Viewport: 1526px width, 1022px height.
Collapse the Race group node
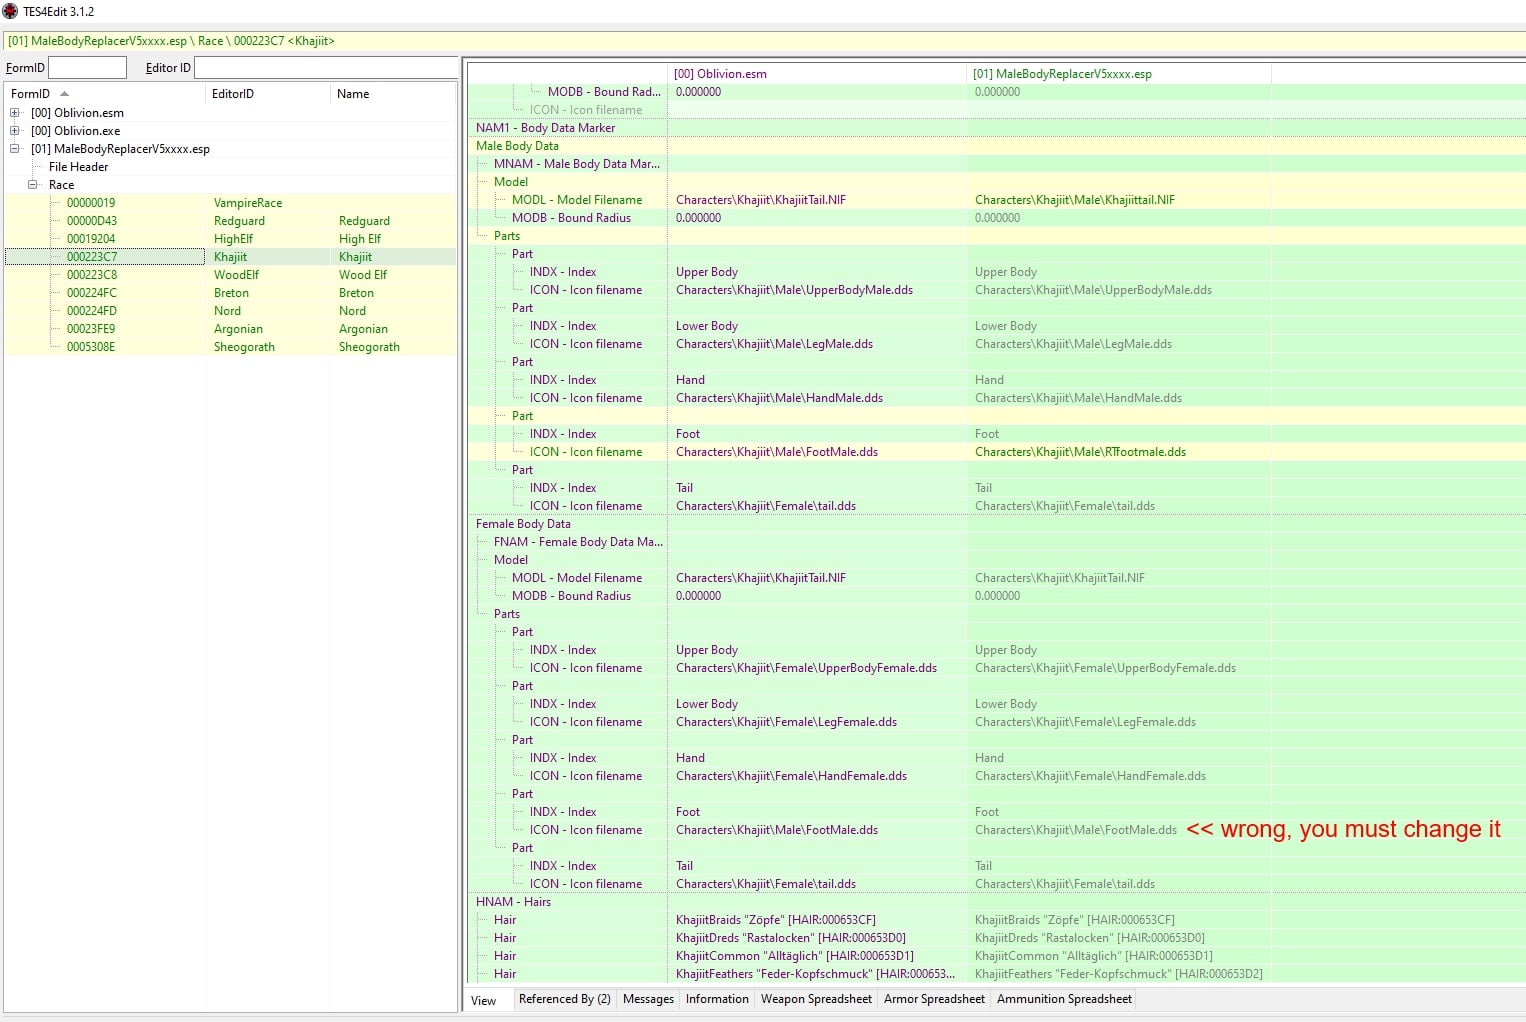[x=33, y=185]
